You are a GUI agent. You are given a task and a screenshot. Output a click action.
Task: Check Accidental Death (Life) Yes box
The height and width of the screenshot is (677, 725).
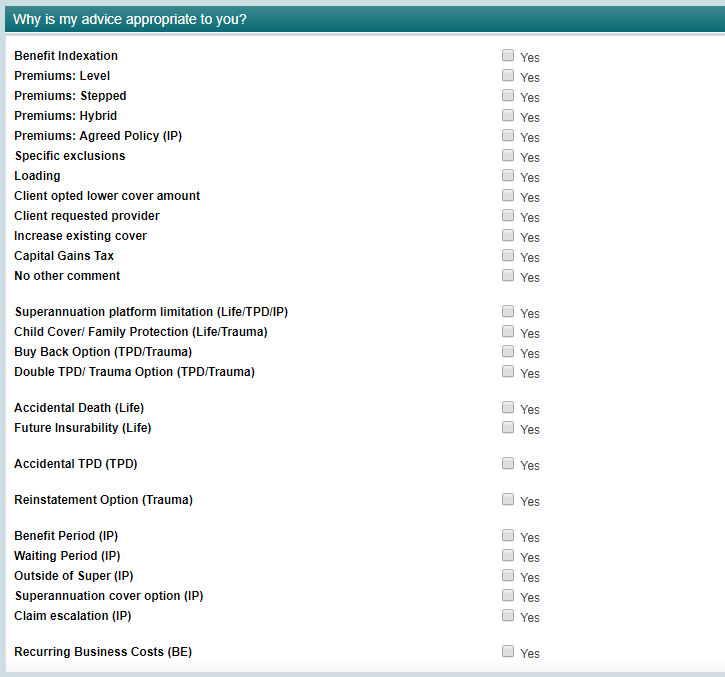508,407
